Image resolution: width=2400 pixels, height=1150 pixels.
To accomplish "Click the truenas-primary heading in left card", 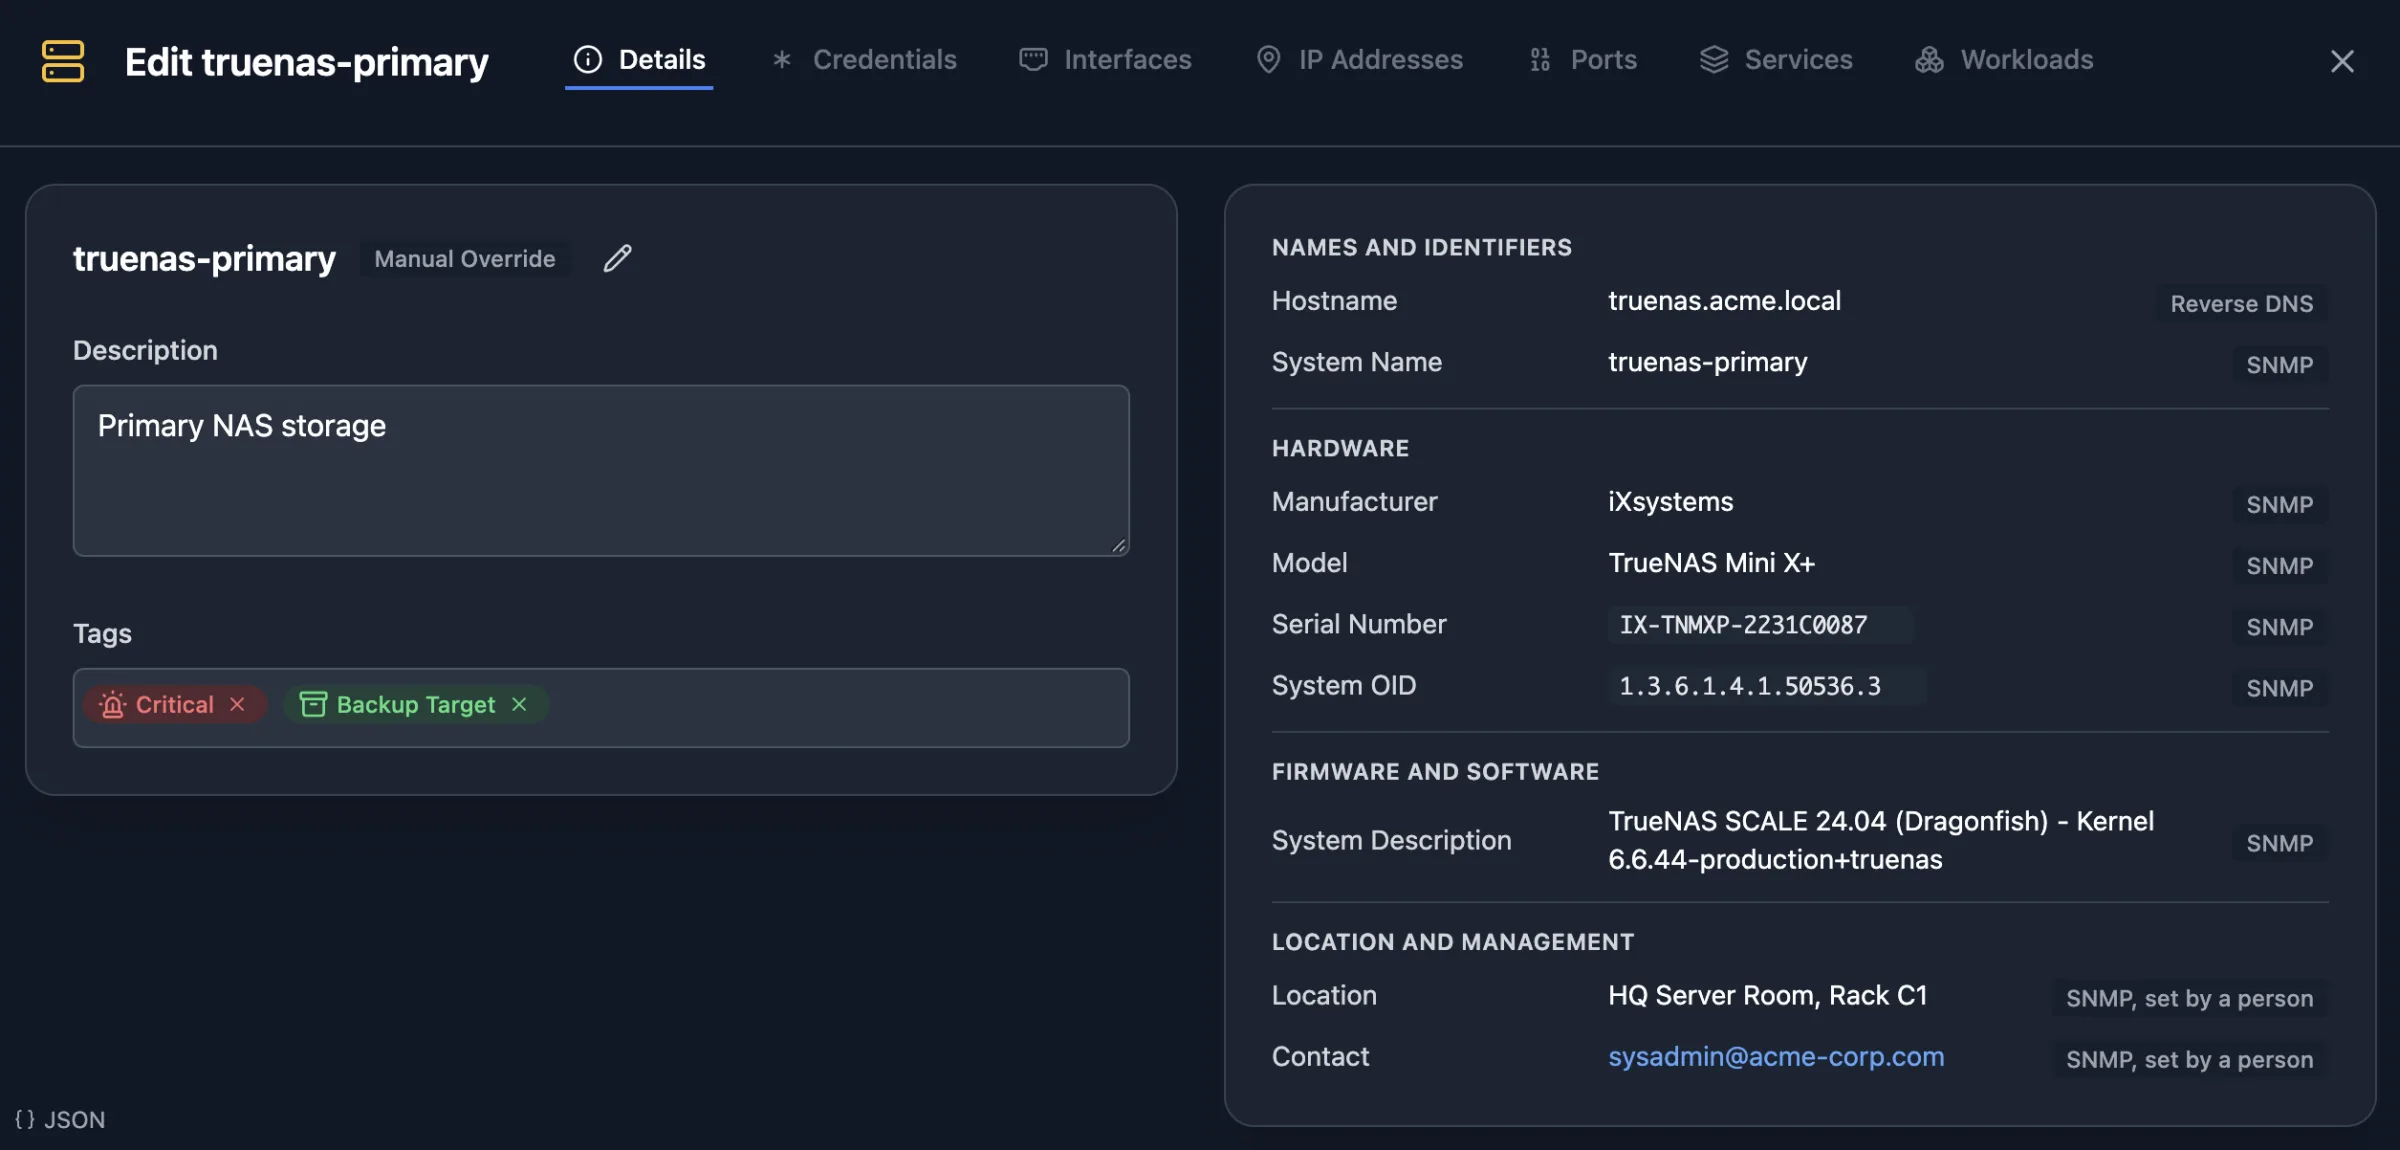I will point(204,259).
